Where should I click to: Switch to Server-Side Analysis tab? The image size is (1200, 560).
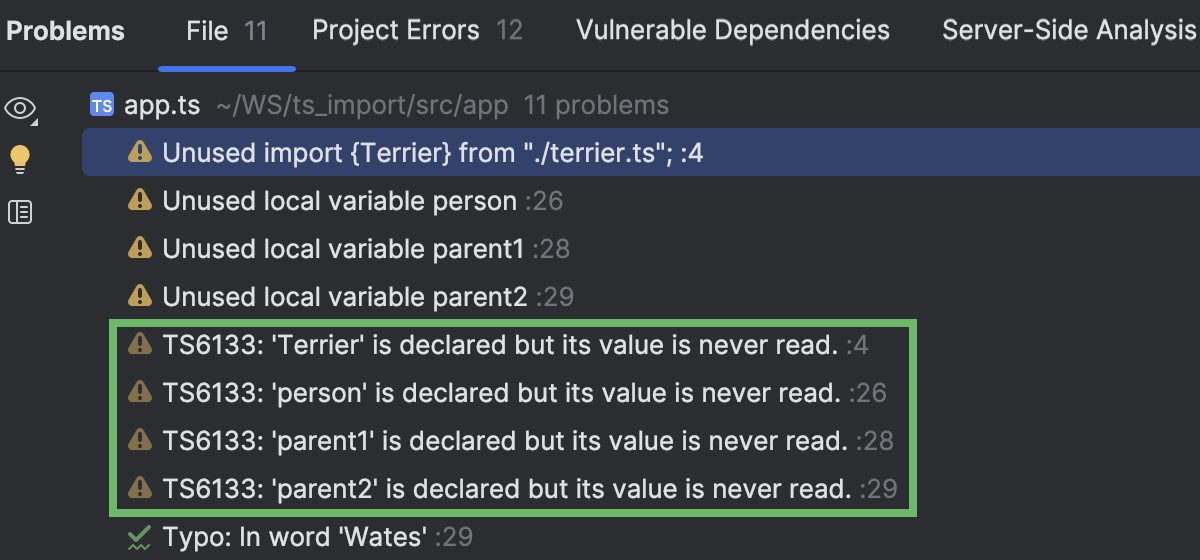pos(1068,31)
